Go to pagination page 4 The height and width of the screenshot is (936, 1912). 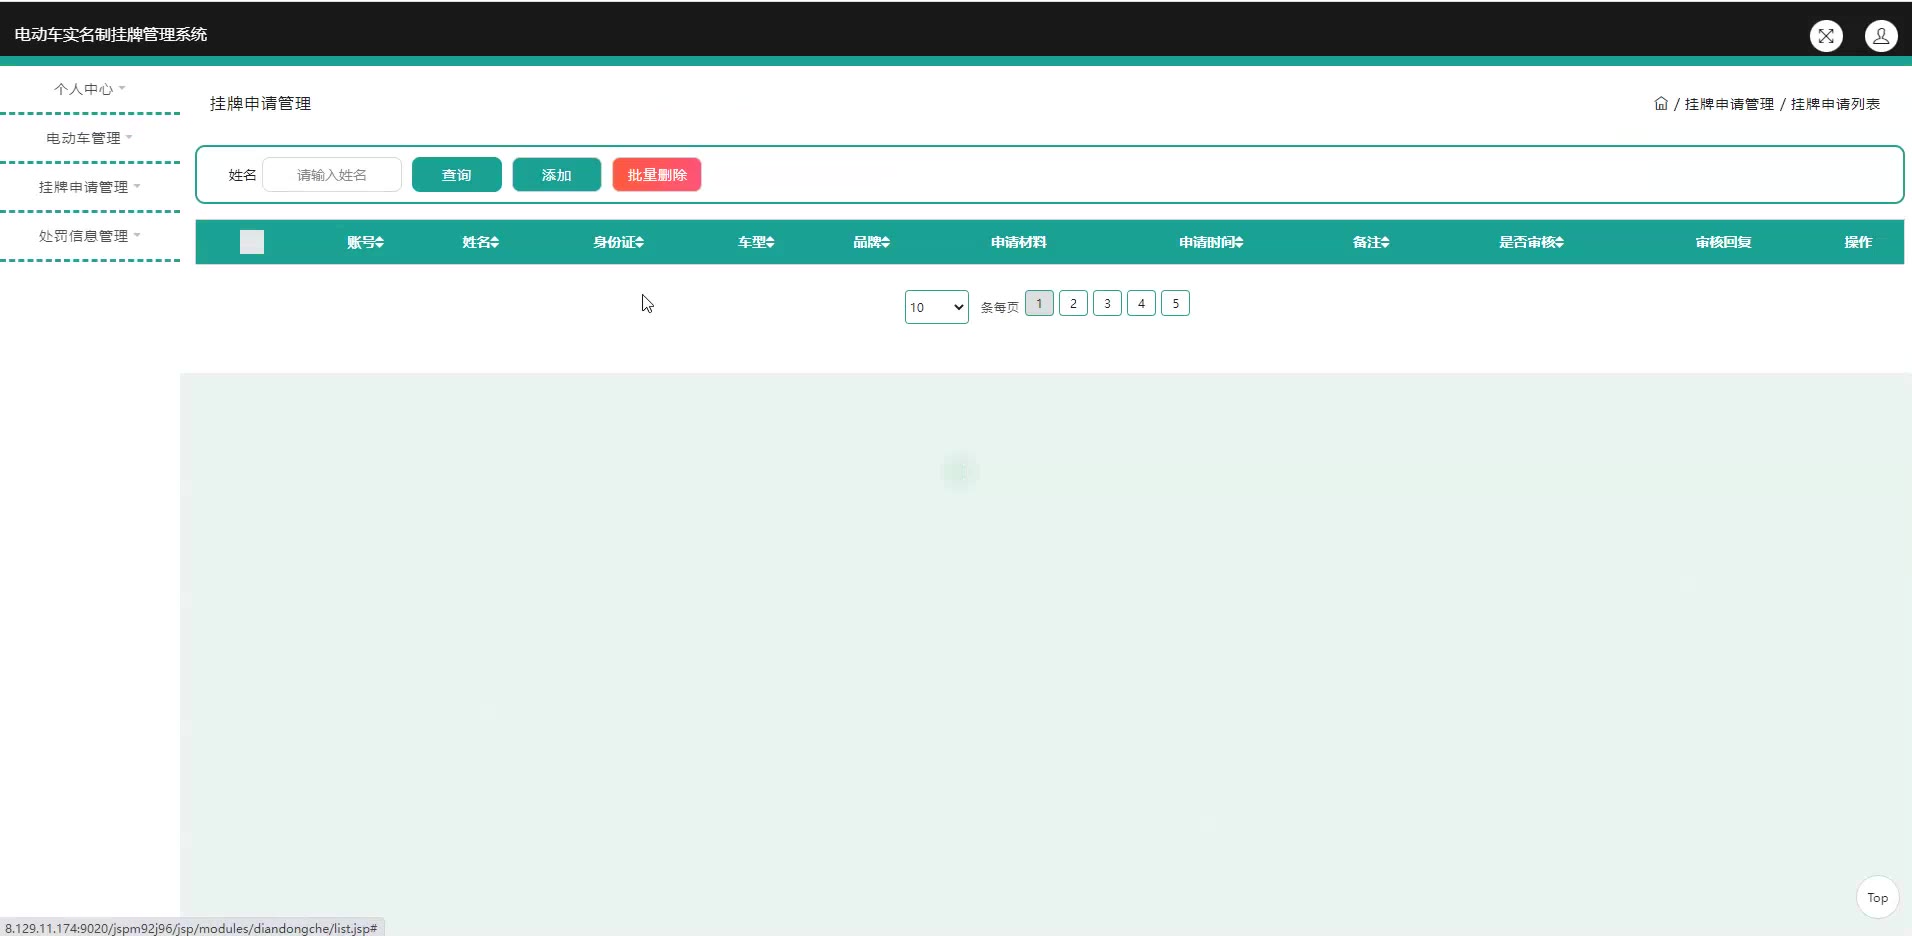[x=1141, y=303]
